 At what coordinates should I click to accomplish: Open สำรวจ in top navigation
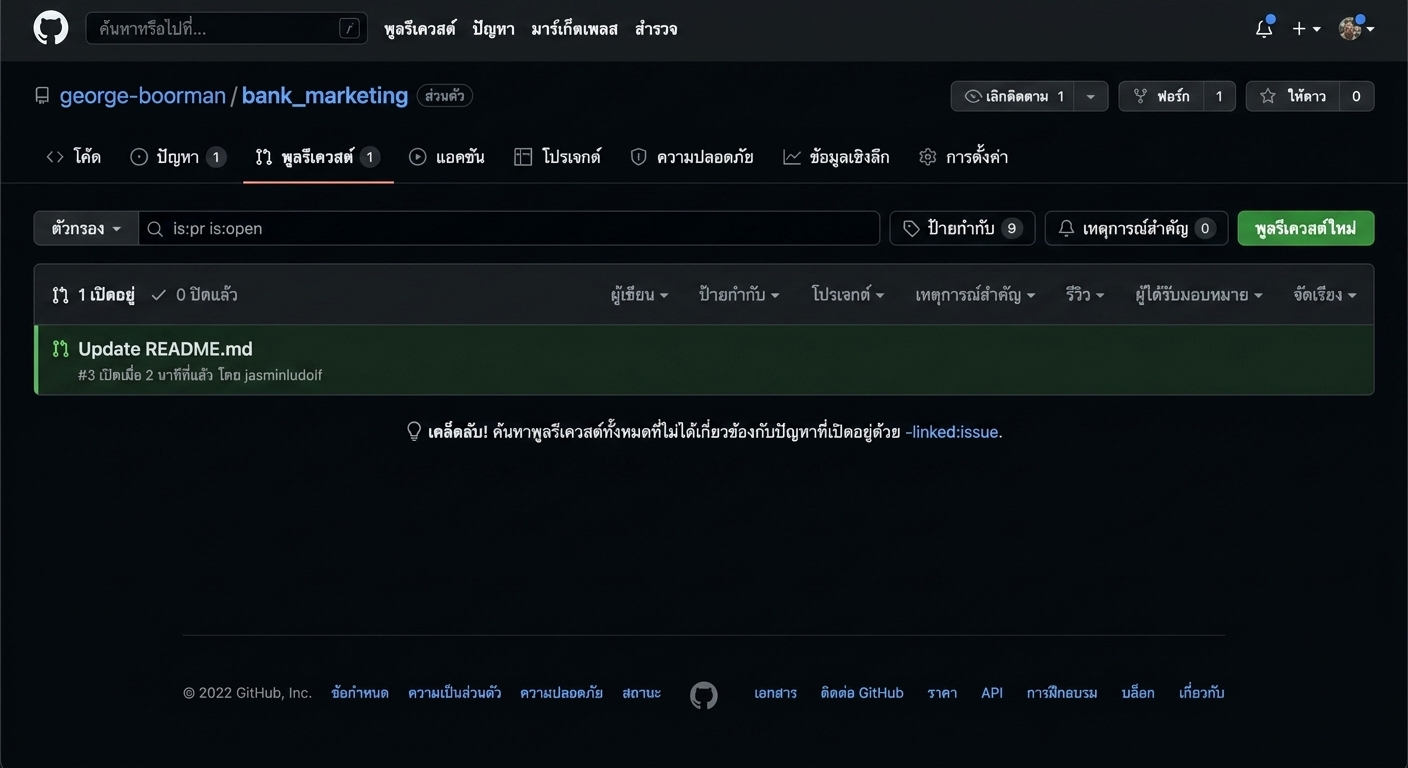click(656, 29)
